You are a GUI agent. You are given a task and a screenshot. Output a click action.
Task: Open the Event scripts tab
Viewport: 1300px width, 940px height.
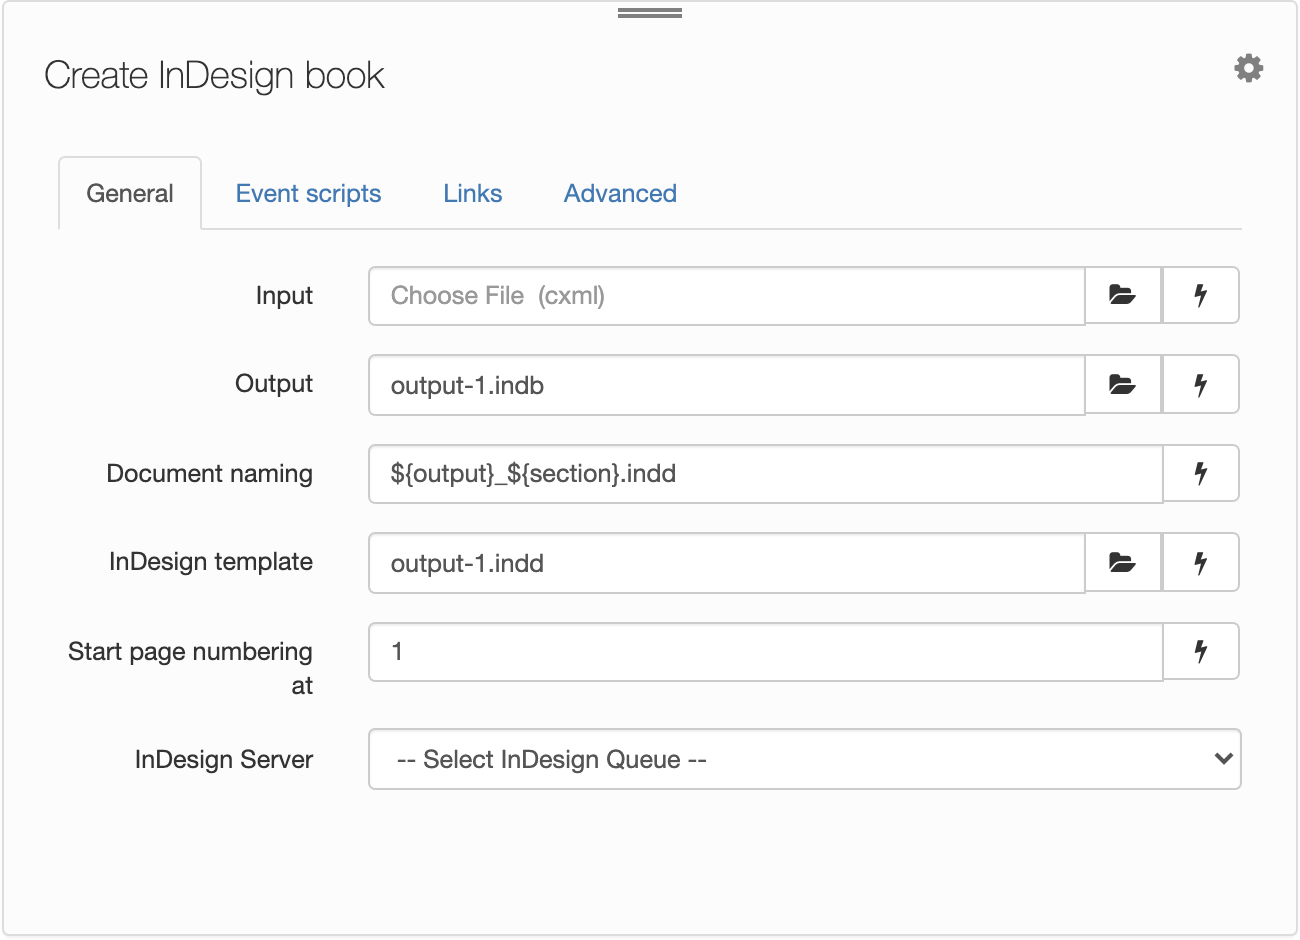[x=308, y=193]
